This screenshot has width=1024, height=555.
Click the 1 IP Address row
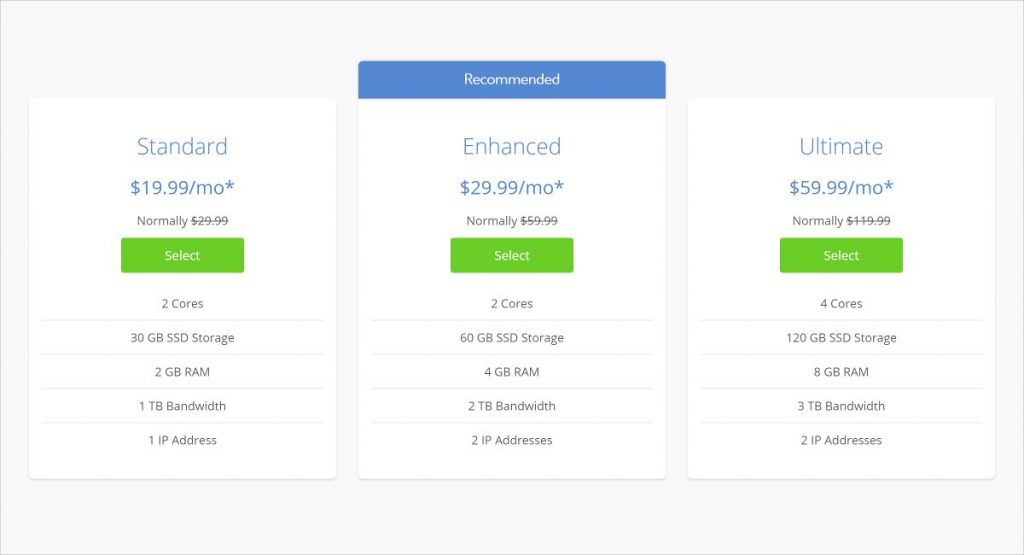pyautogui.click(x=182, y=440)
